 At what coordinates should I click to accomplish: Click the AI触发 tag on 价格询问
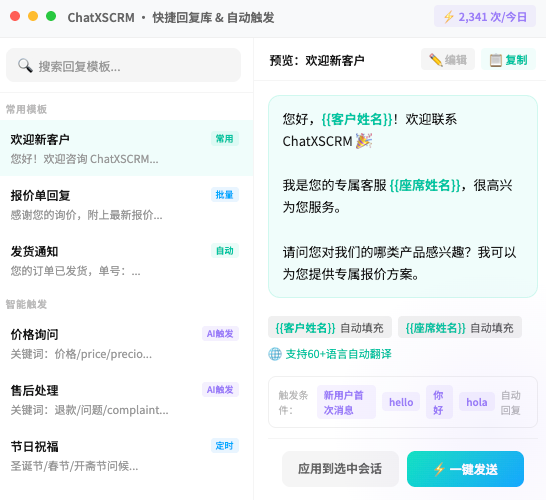tap(220, 334)
